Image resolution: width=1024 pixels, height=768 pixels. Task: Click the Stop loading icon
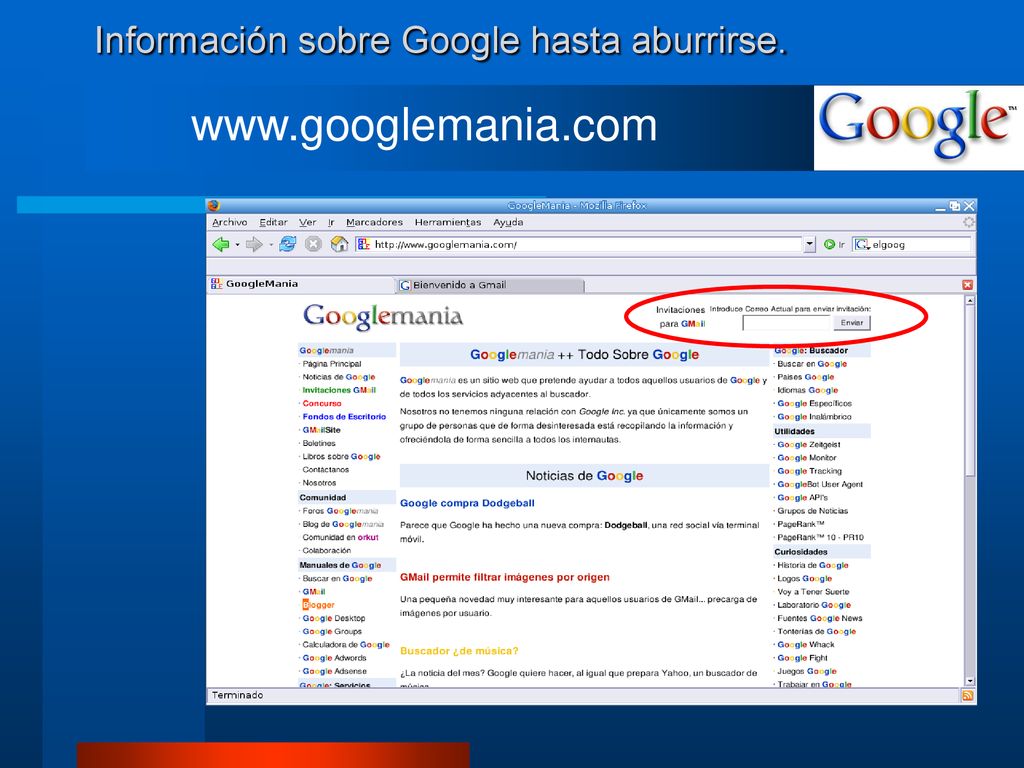click(313, 244)
